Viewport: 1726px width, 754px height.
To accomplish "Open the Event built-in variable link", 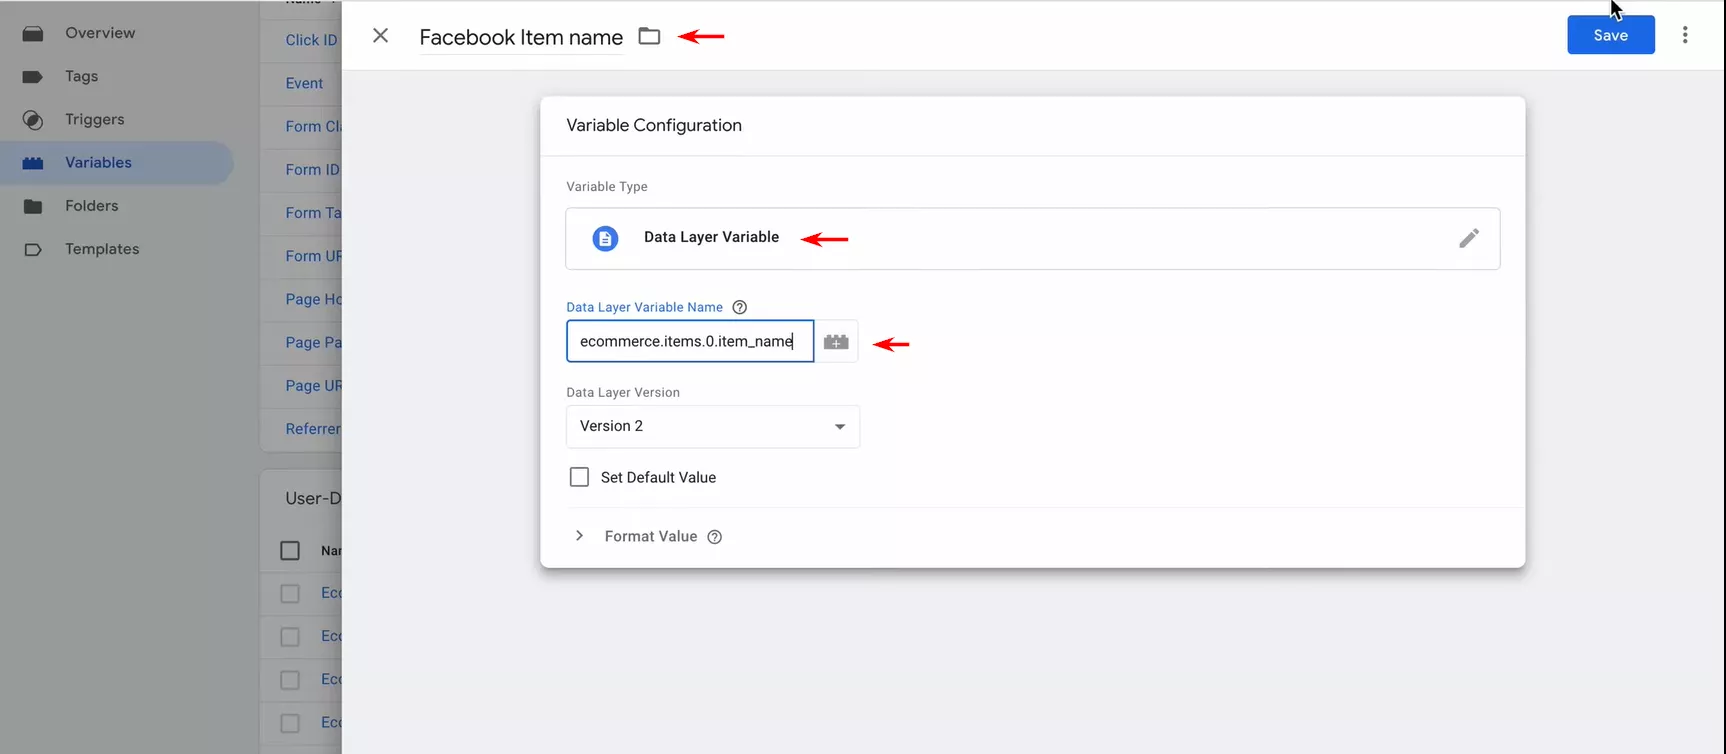I will [x=304, y=83].
